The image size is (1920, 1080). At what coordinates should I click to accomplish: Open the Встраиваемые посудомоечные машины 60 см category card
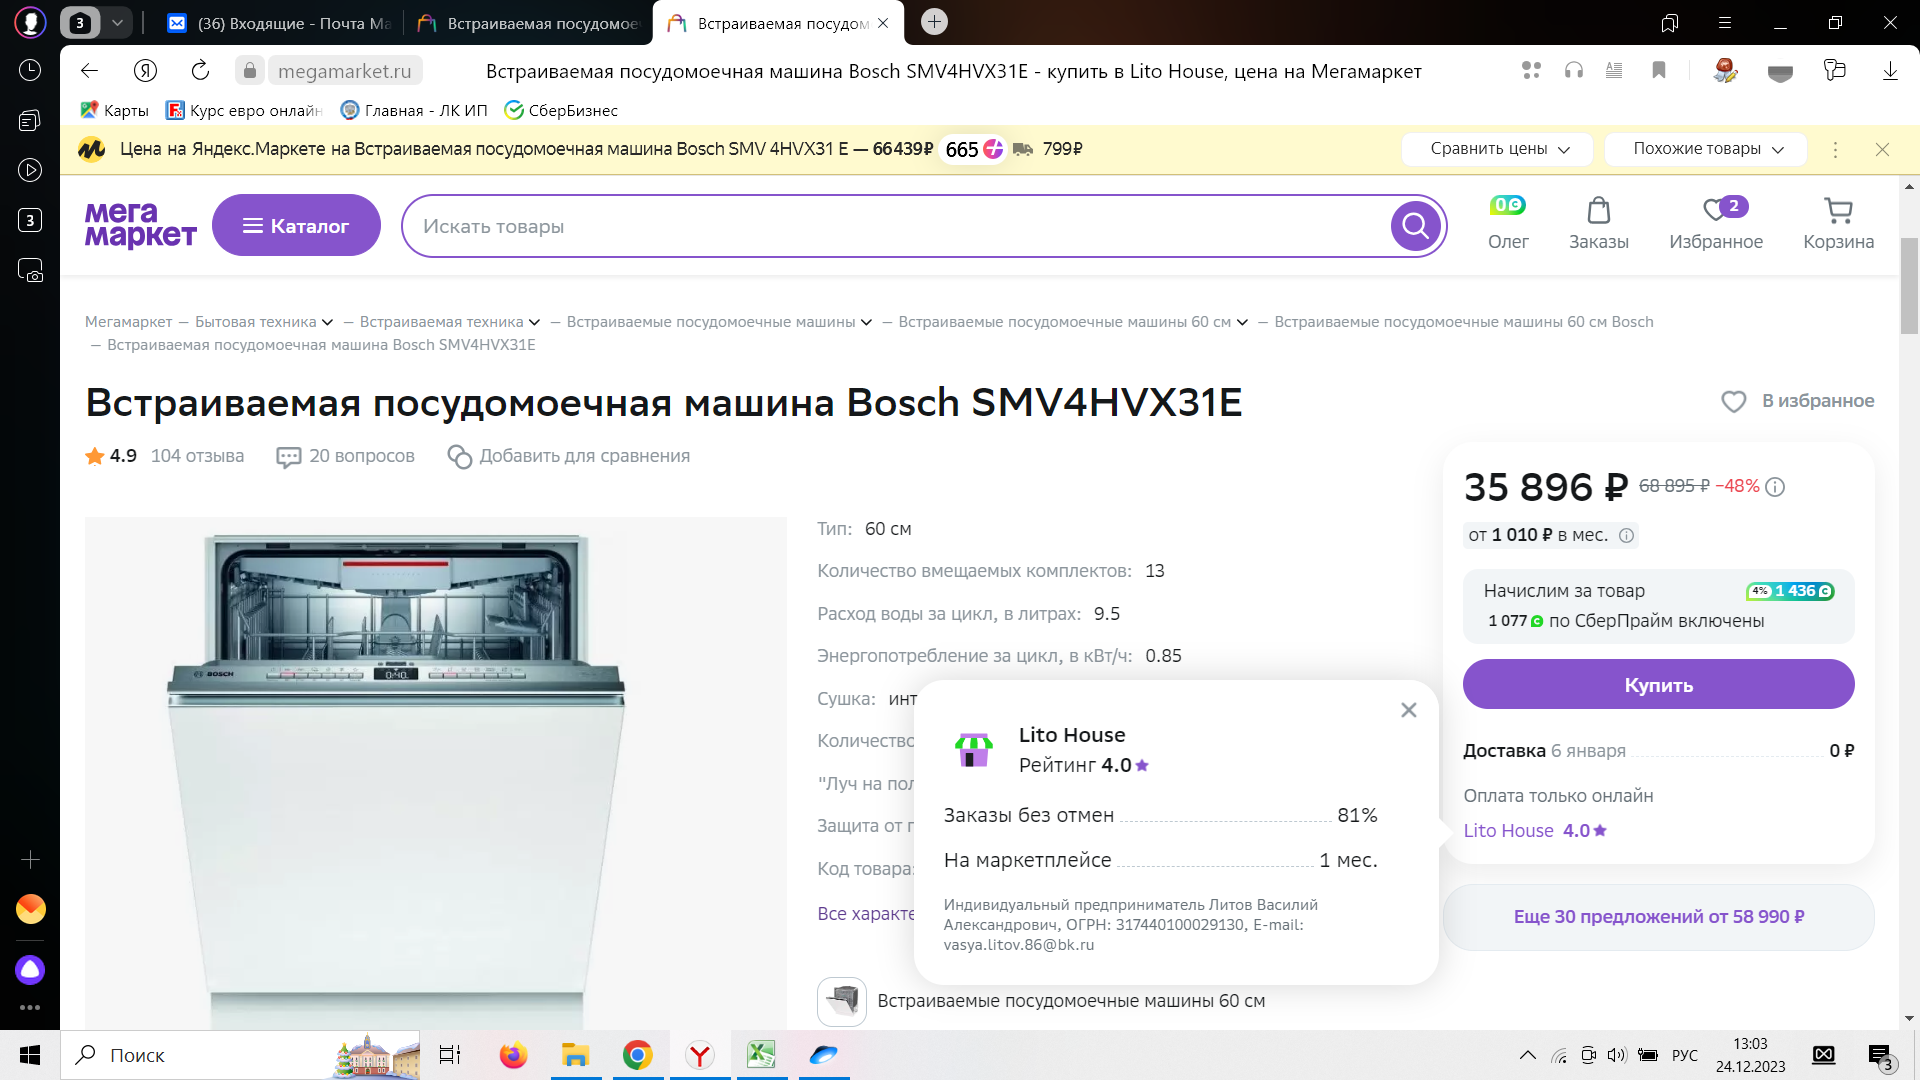coord(1041,1001)
